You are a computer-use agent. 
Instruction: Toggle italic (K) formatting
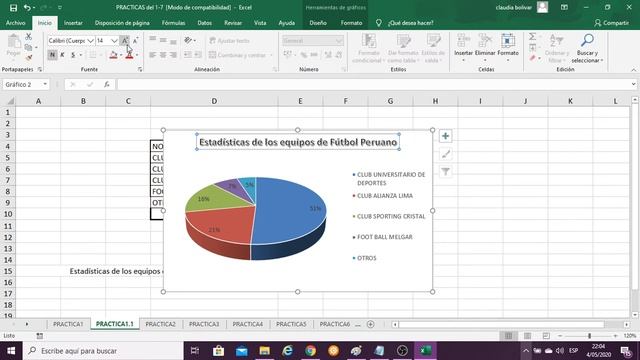point(62,55)
